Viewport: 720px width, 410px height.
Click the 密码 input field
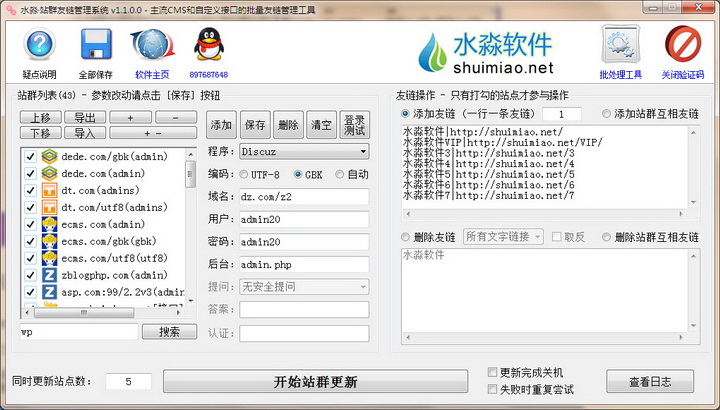[304, 242]
